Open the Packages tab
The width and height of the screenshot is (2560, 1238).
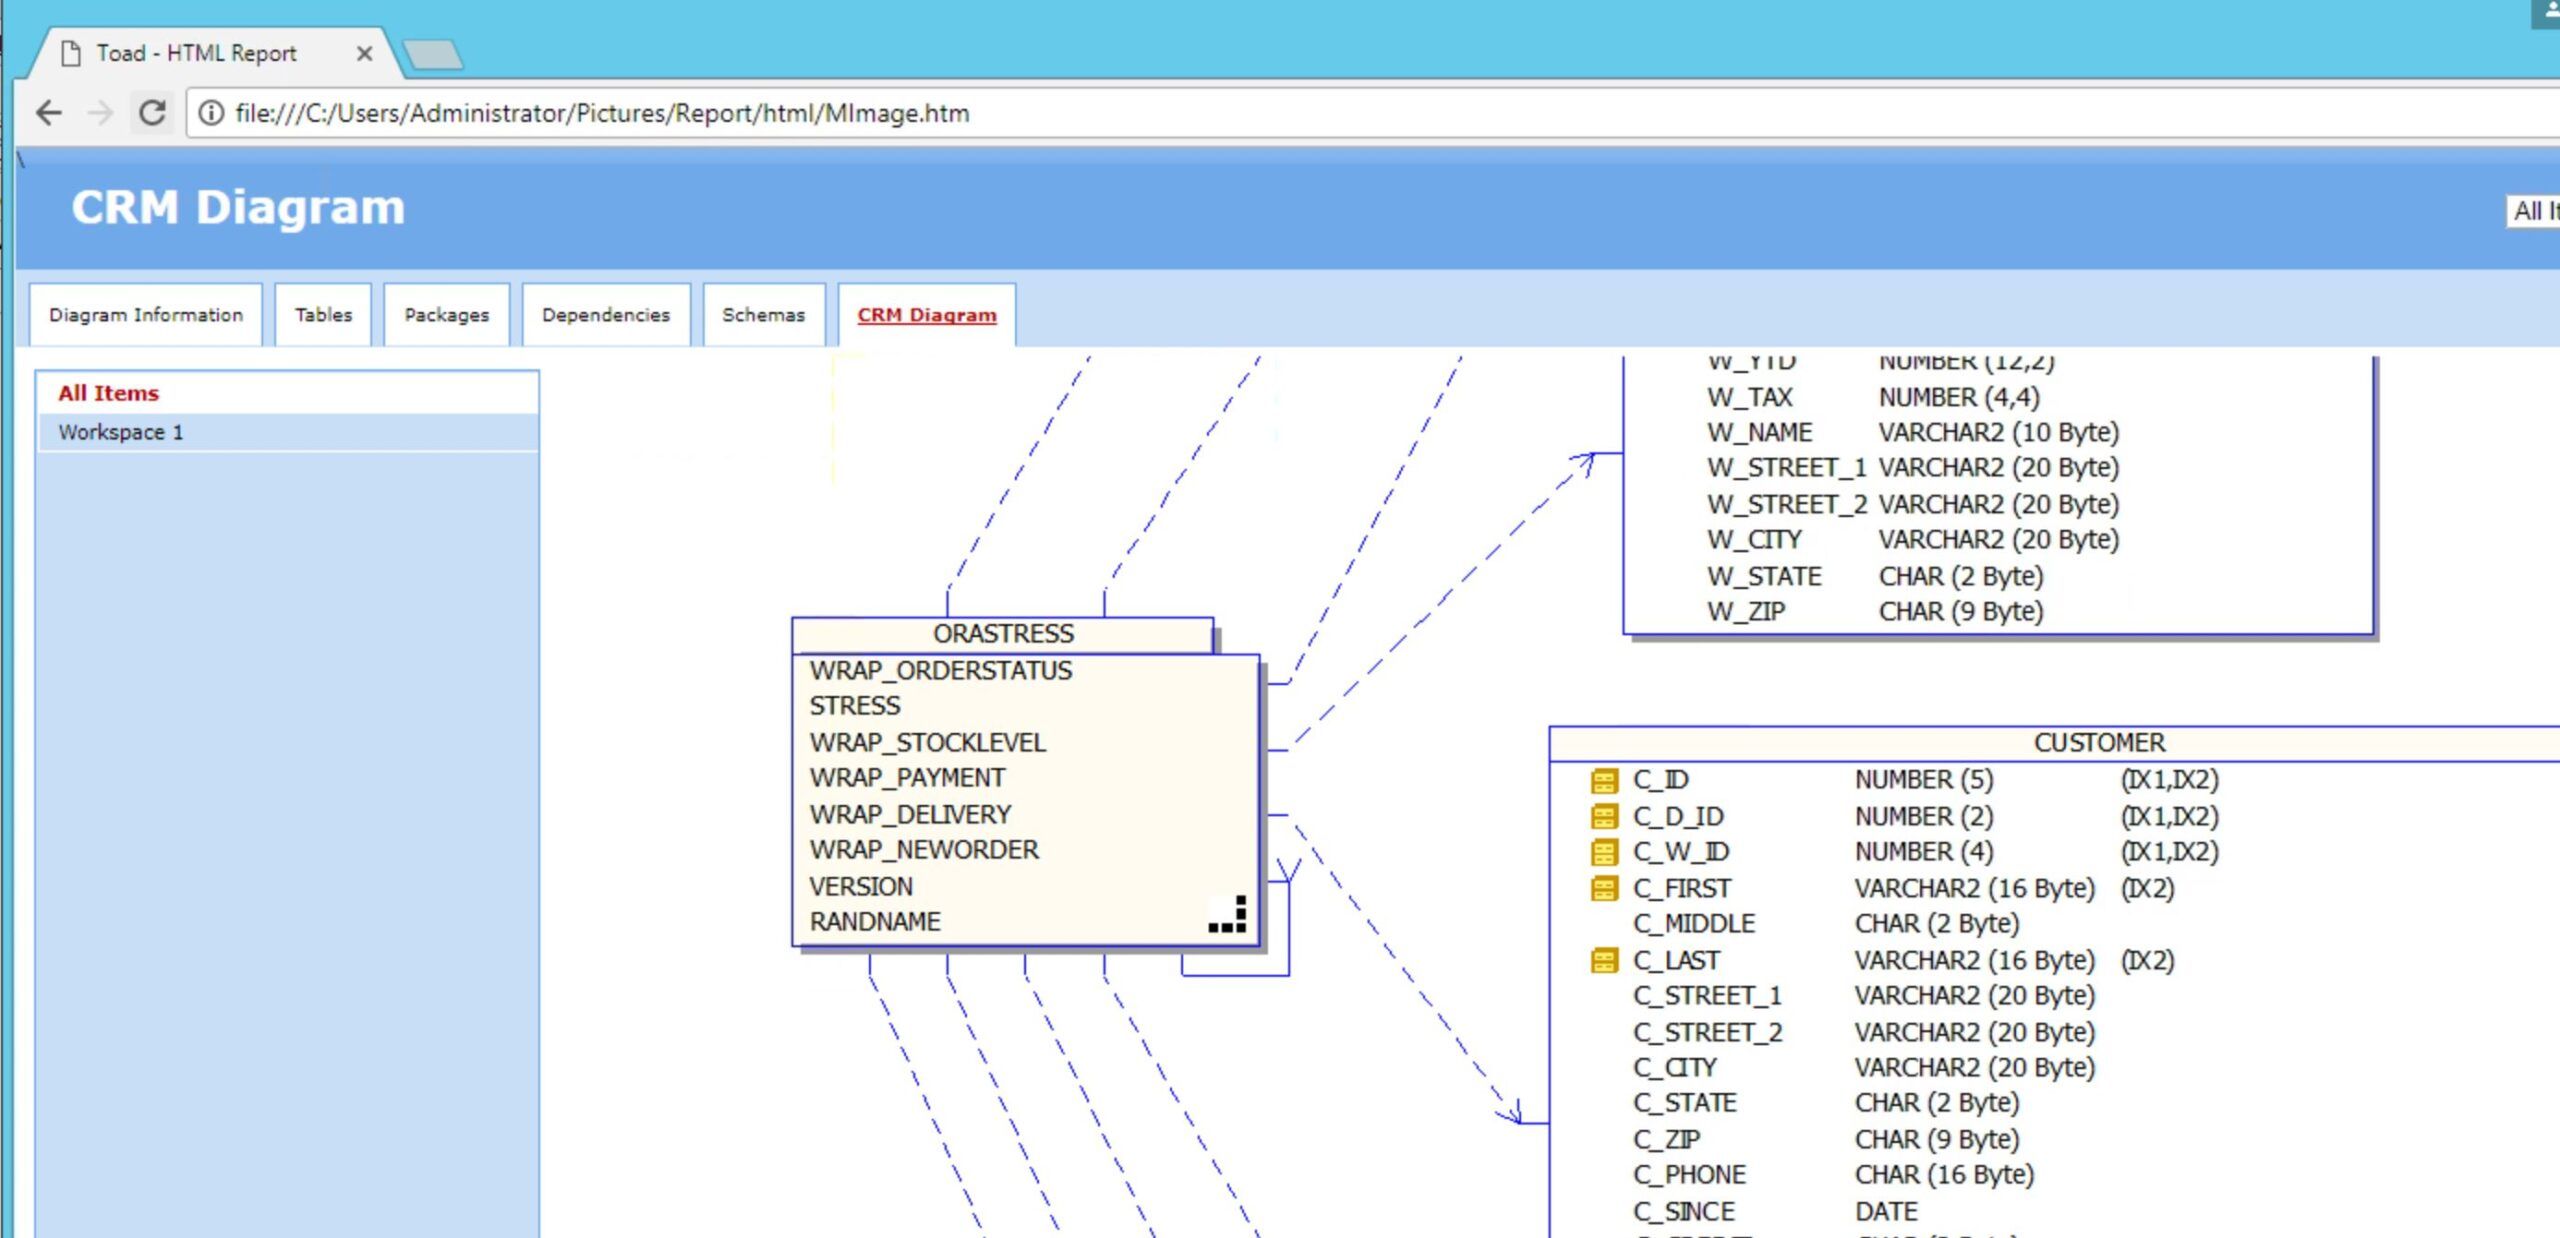tap(446, 314)
